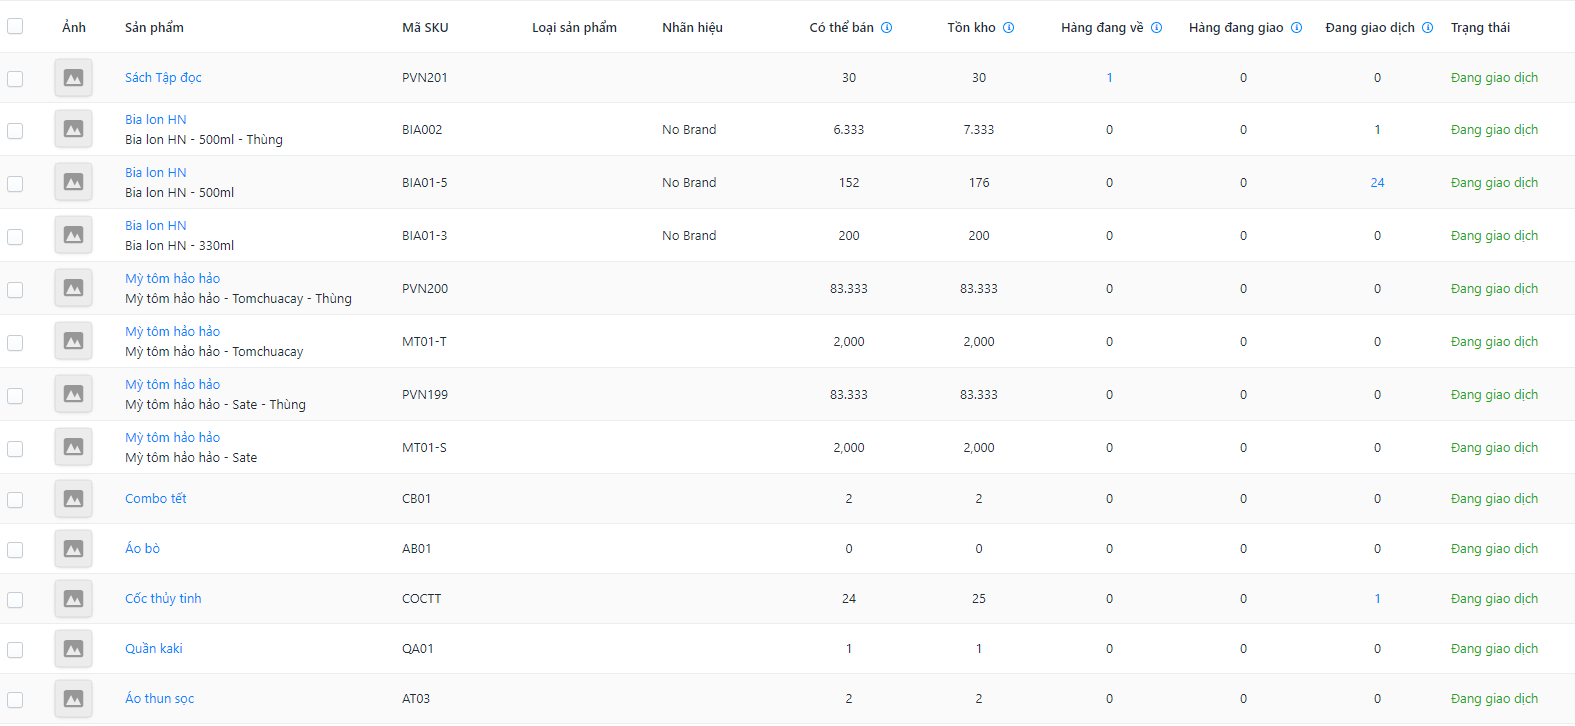Check the box for Sách Tập đọc row
The height and width of the screenshot is (726, 1575).
pos(15,78)
